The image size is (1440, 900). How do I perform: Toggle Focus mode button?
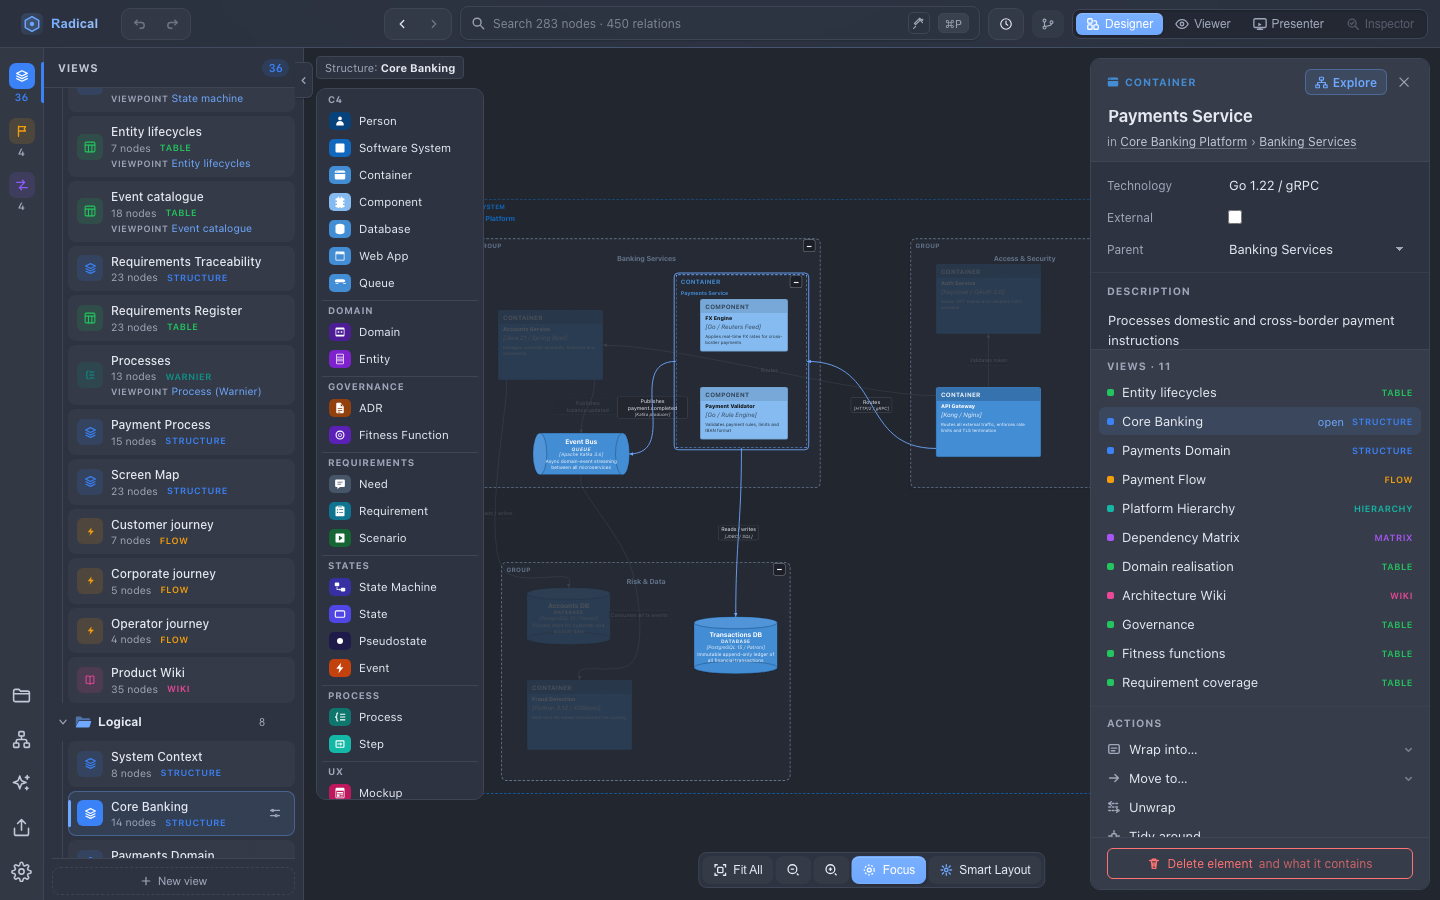click(888, 870)
